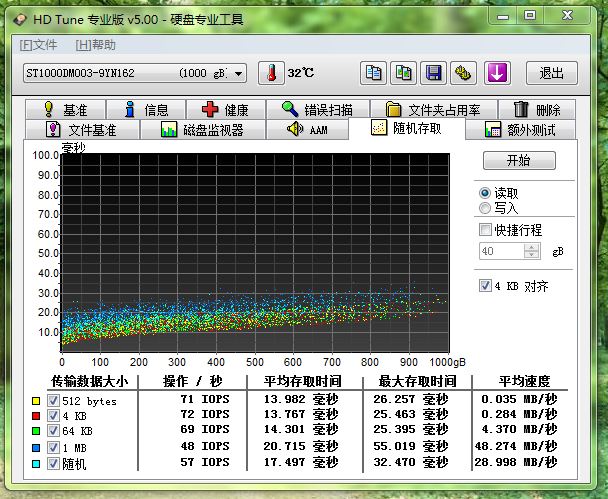Switch to the 错误扫描 tab

(318, 110)
